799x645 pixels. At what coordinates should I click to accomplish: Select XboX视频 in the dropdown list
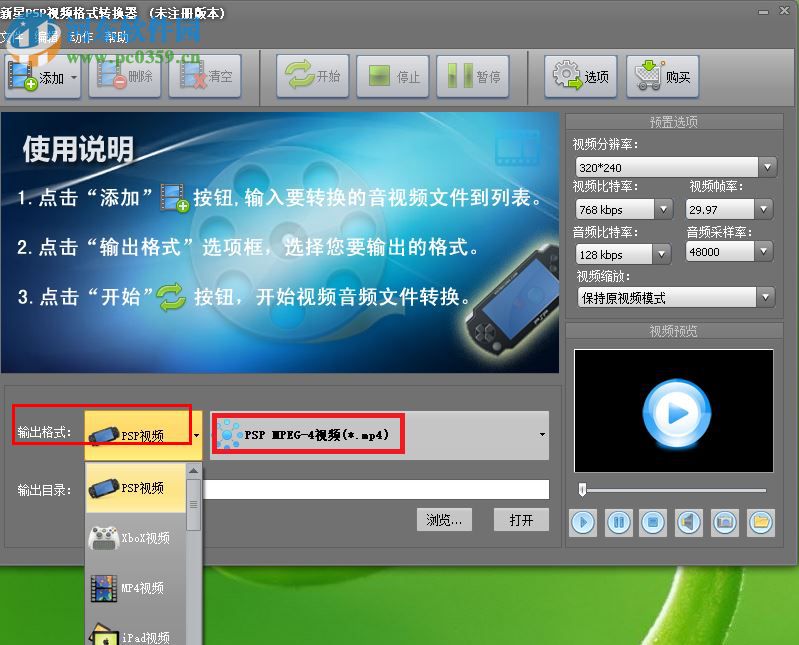136,538
